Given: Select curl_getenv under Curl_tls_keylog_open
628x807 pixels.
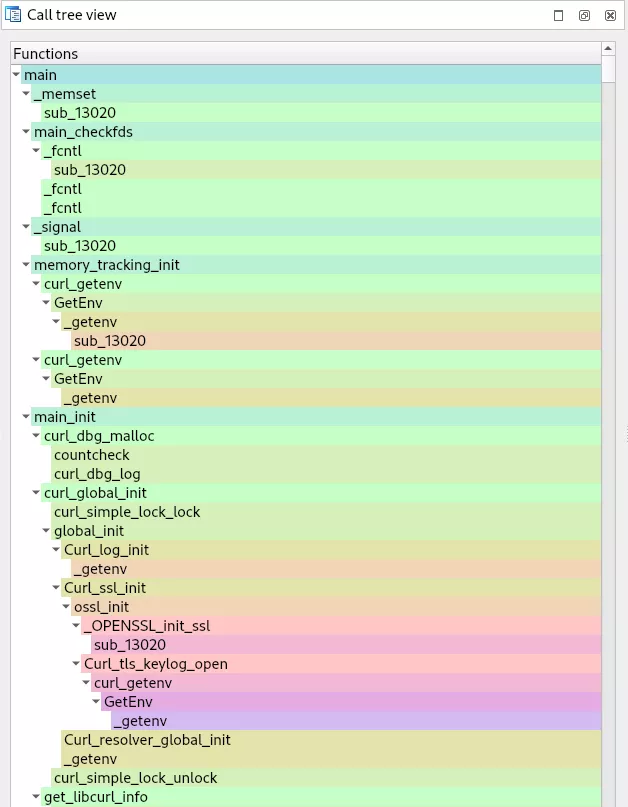Looking at the screenshot, I should 346,683.
